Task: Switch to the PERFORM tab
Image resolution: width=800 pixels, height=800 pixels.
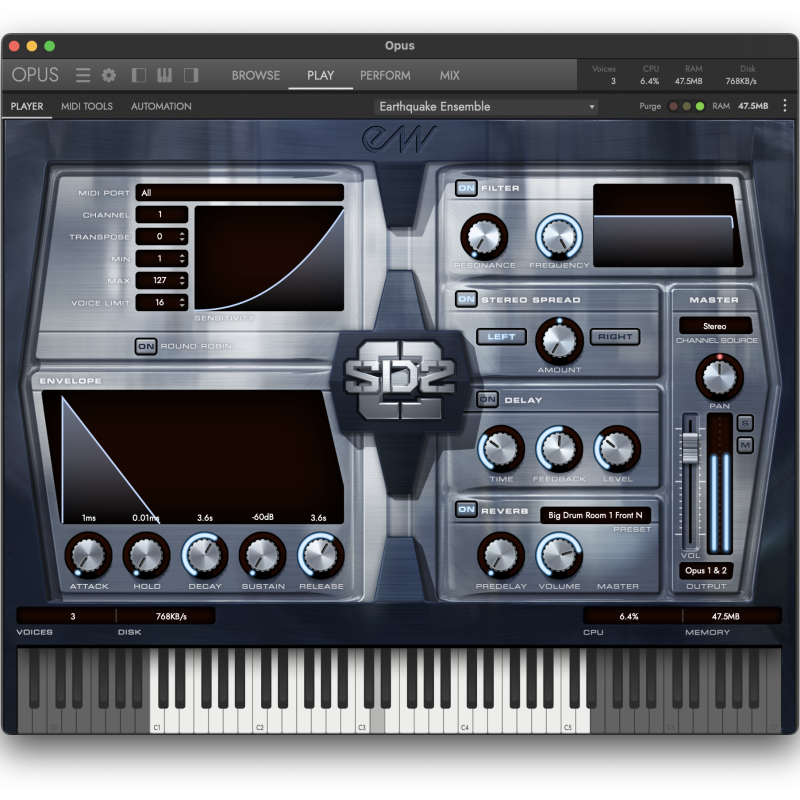Action: (x=385, y=76)
